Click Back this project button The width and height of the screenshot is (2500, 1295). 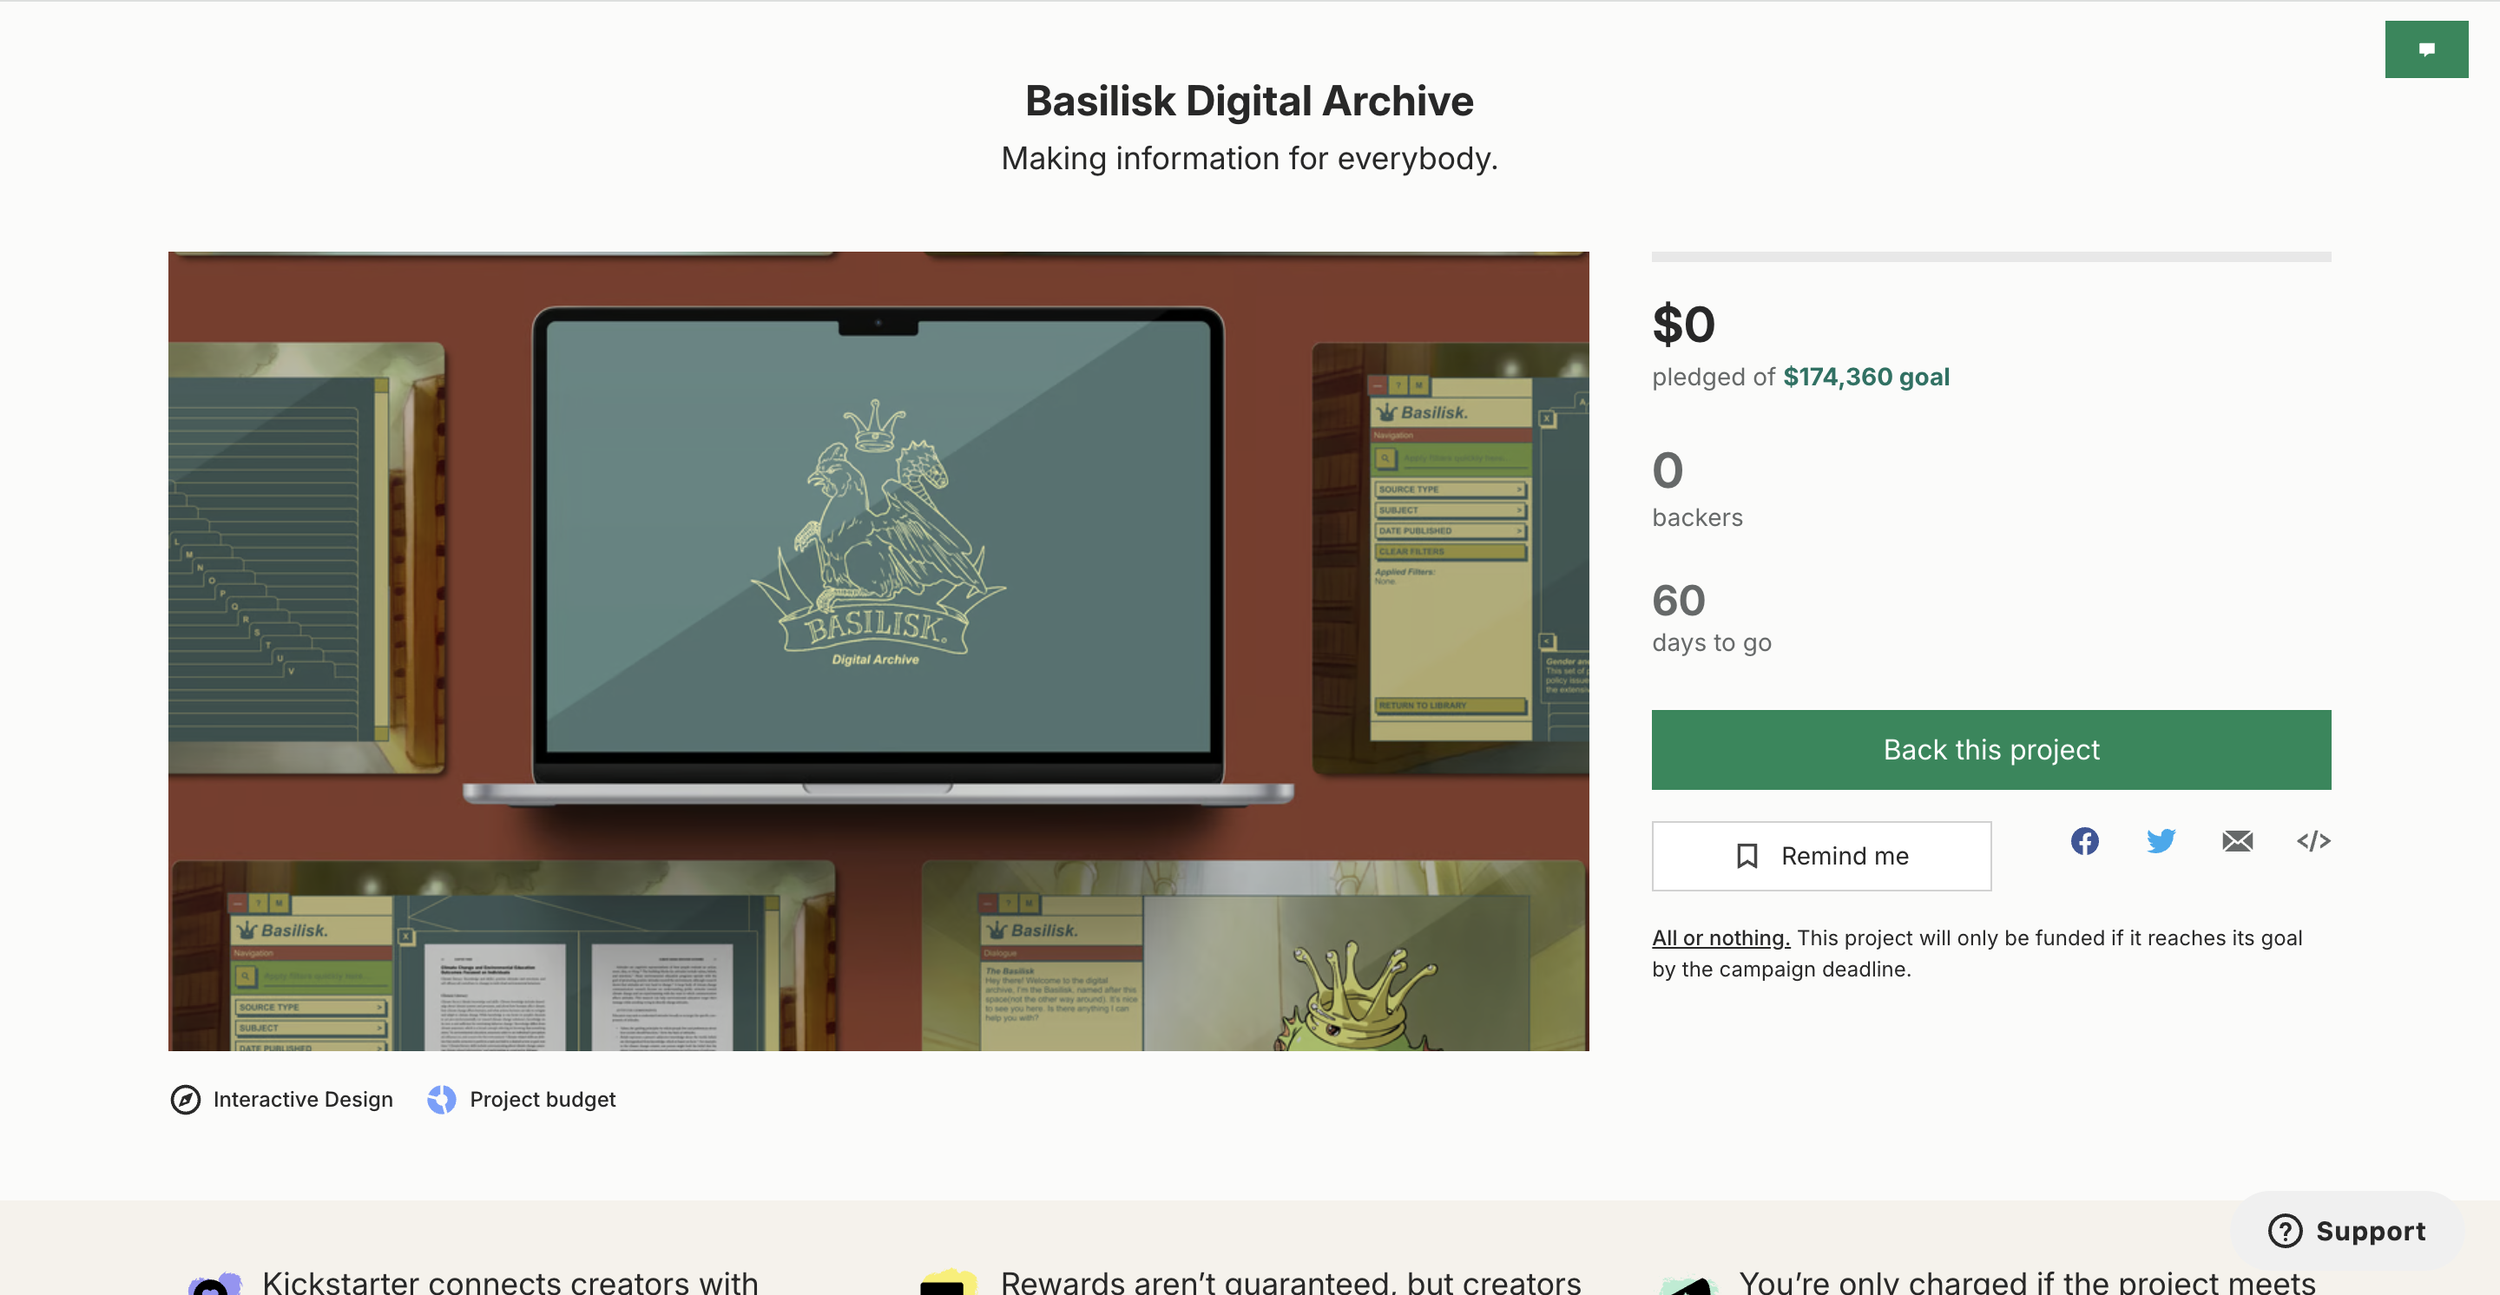1991,750
